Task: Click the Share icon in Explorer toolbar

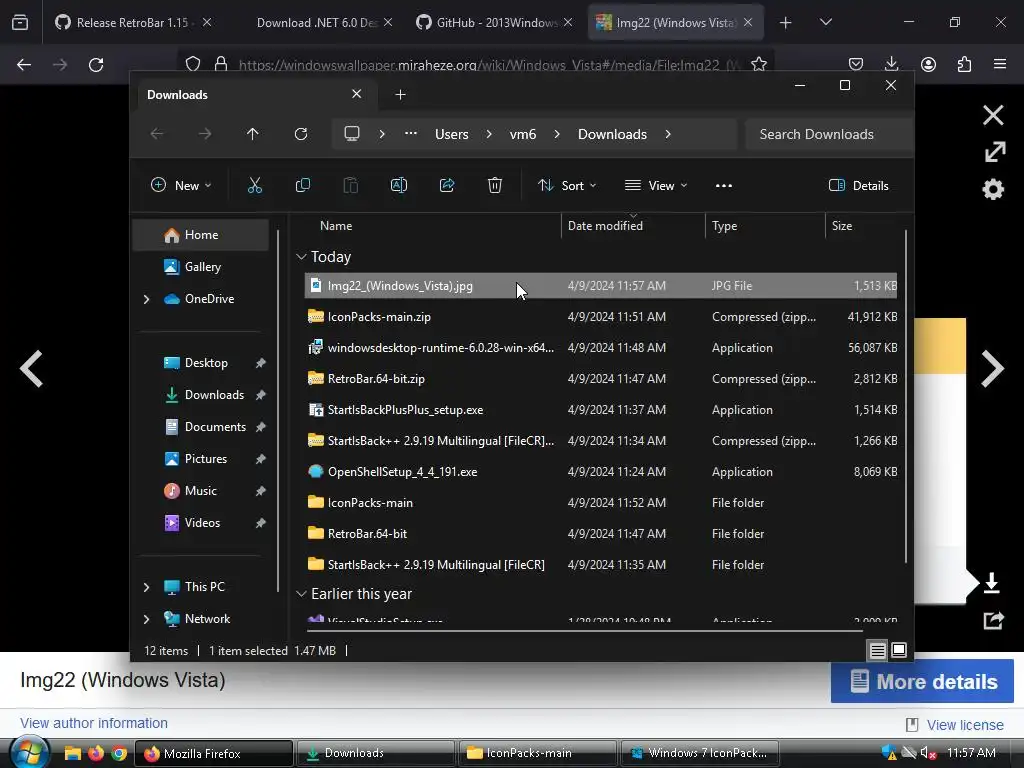Action: [x=447, y=185]
